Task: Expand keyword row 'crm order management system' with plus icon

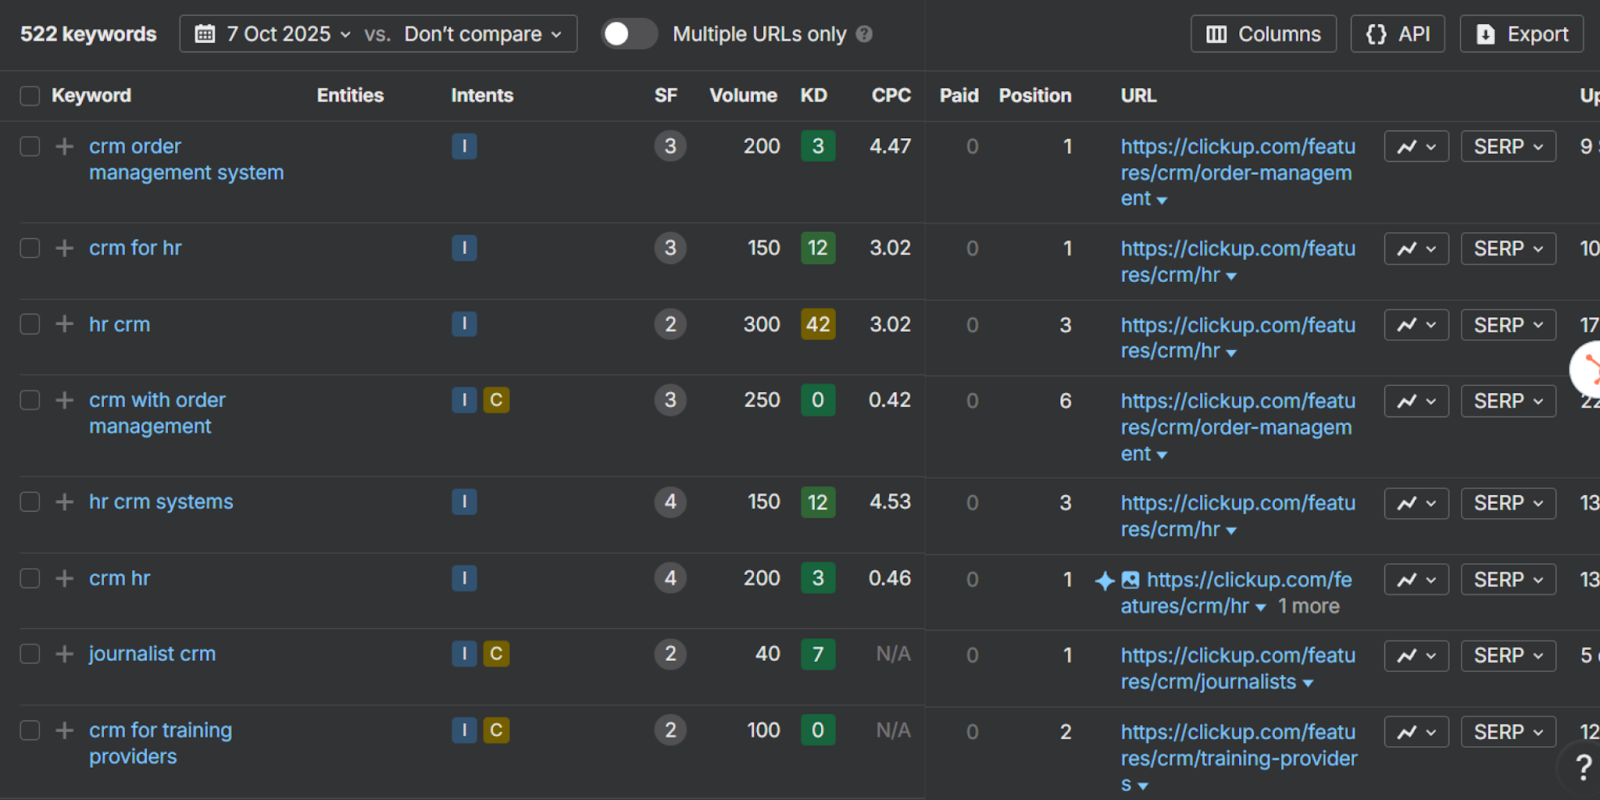Action: [64, 147]
